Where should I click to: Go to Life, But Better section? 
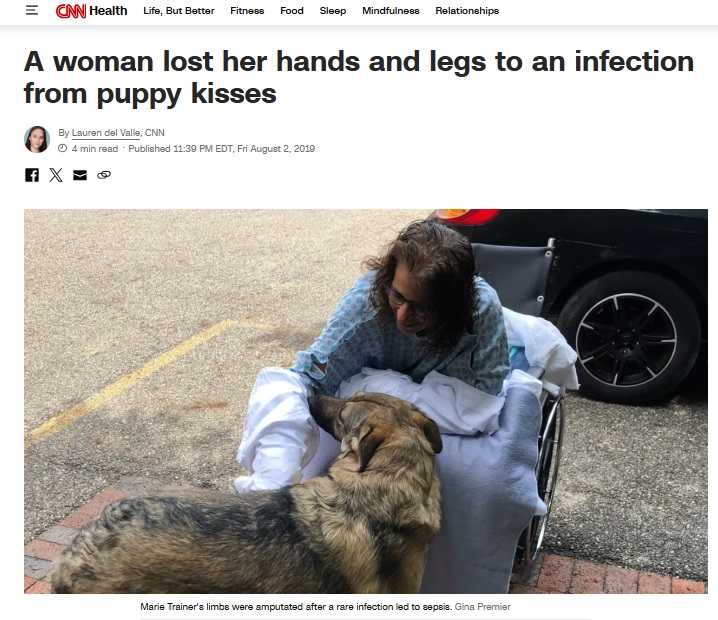click(179, 11)
